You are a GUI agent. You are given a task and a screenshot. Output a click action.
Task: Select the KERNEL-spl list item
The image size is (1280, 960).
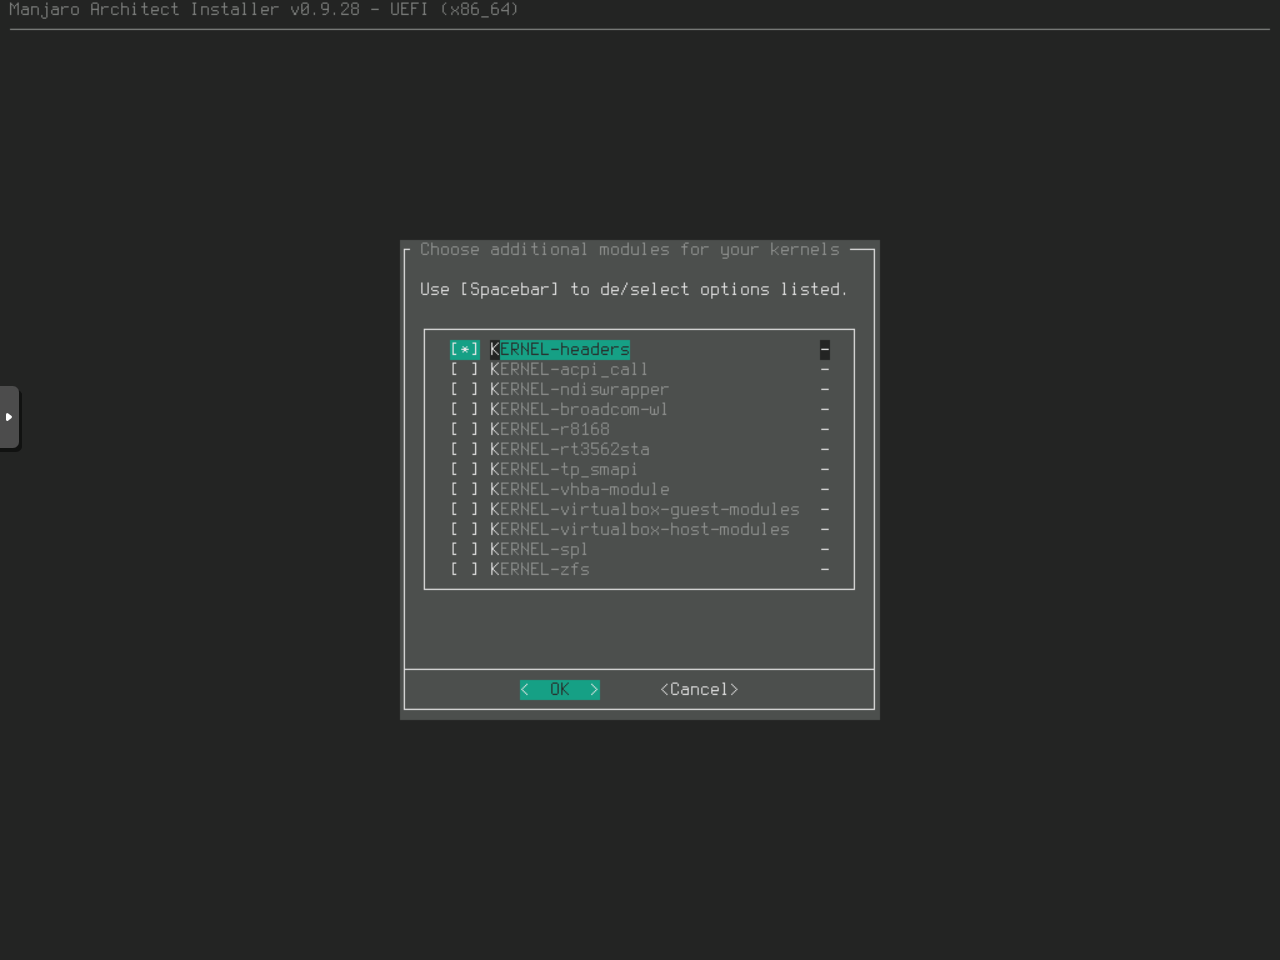pyautogui.click(x=538, y=550)
